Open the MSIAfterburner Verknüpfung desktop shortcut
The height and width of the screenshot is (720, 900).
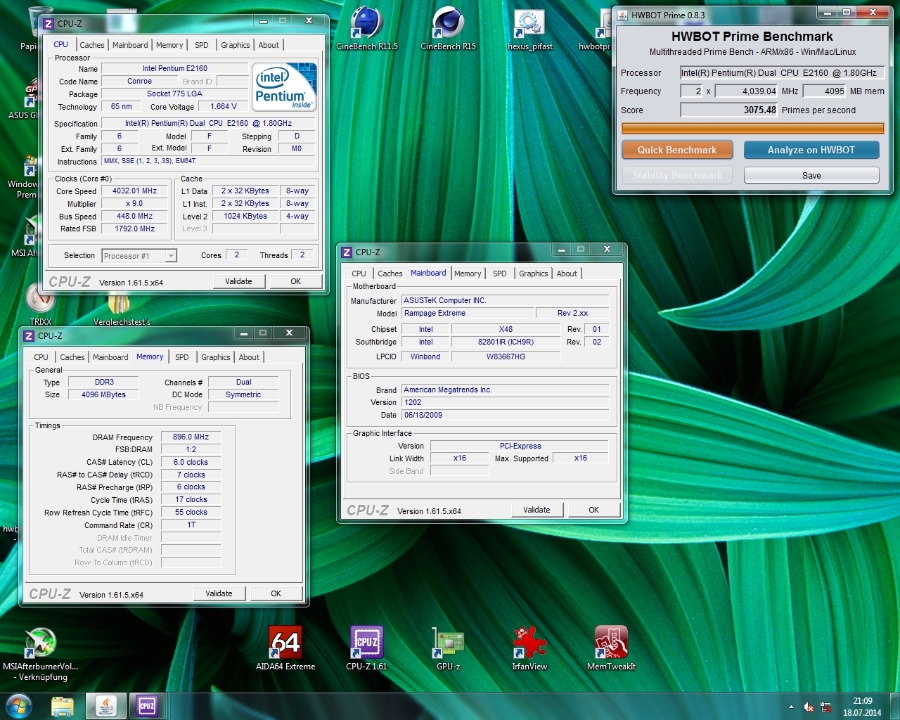pos(40,655)
